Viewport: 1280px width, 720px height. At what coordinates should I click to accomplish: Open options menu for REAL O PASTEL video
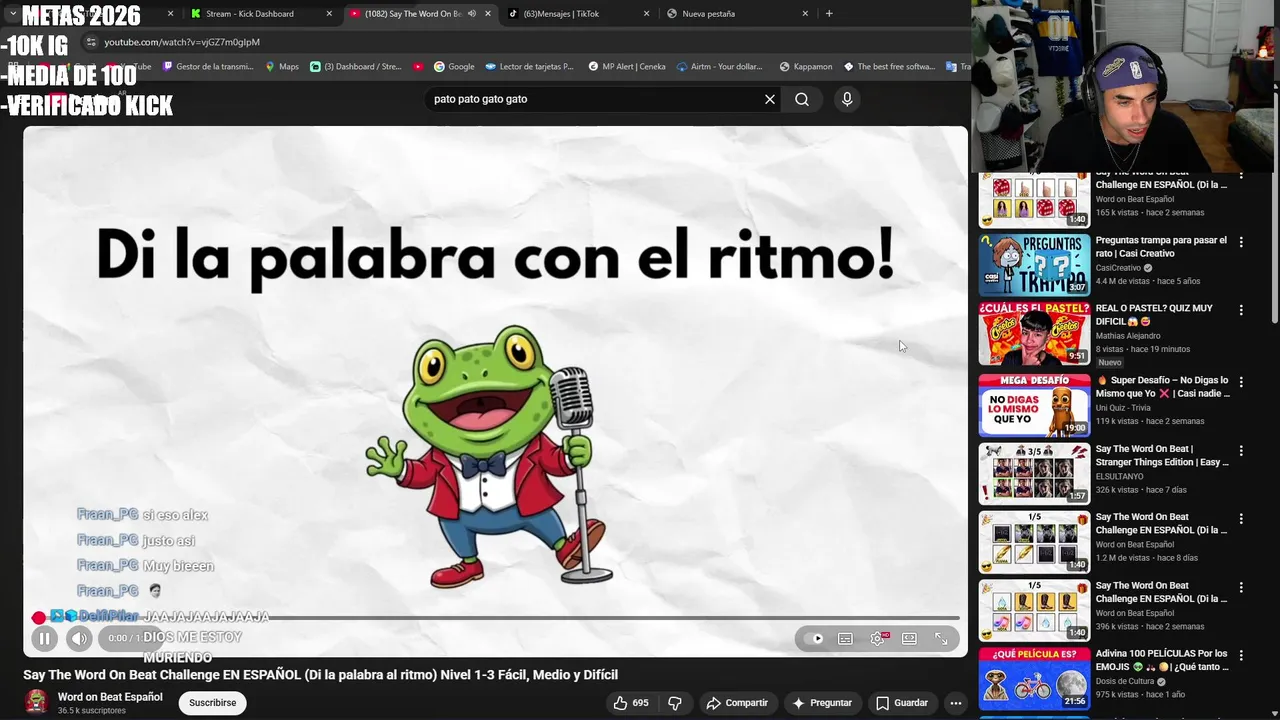coord(1241,310)
